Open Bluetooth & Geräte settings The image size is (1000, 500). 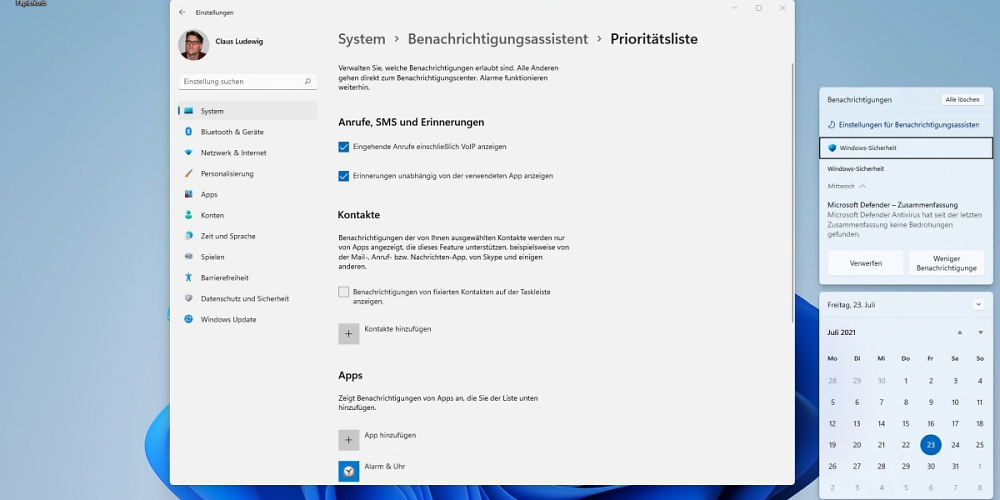click(x=248, y=132)
